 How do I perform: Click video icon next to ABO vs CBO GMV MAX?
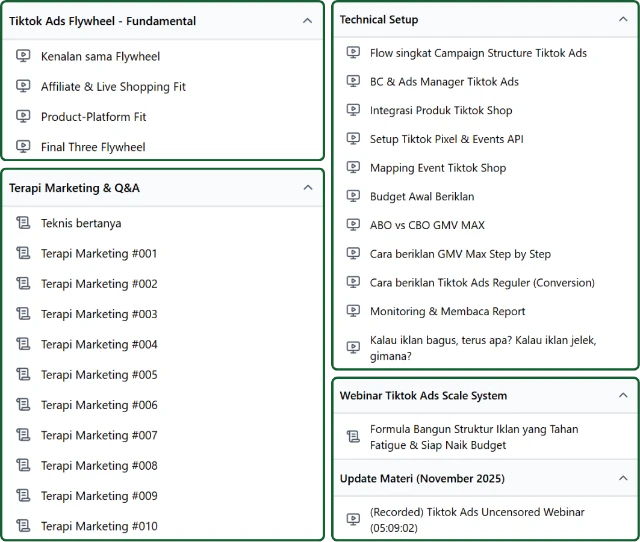coord(352,225)
